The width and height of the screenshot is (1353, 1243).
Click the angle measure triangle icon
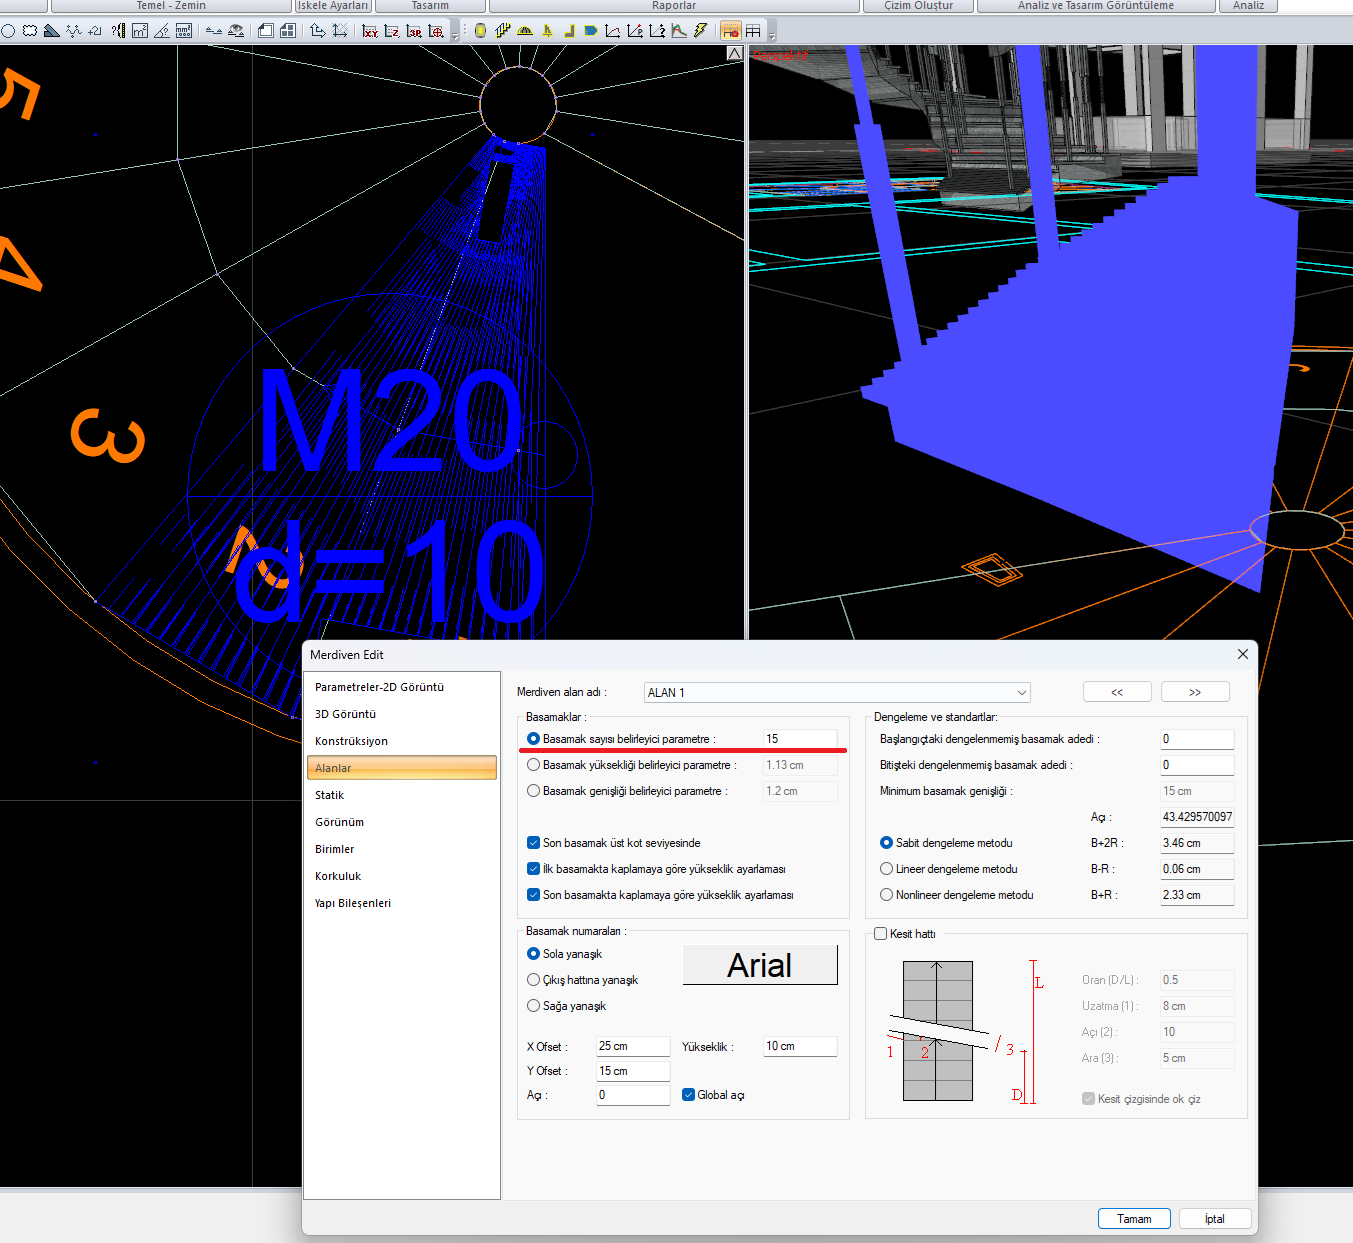pos(162,31)
